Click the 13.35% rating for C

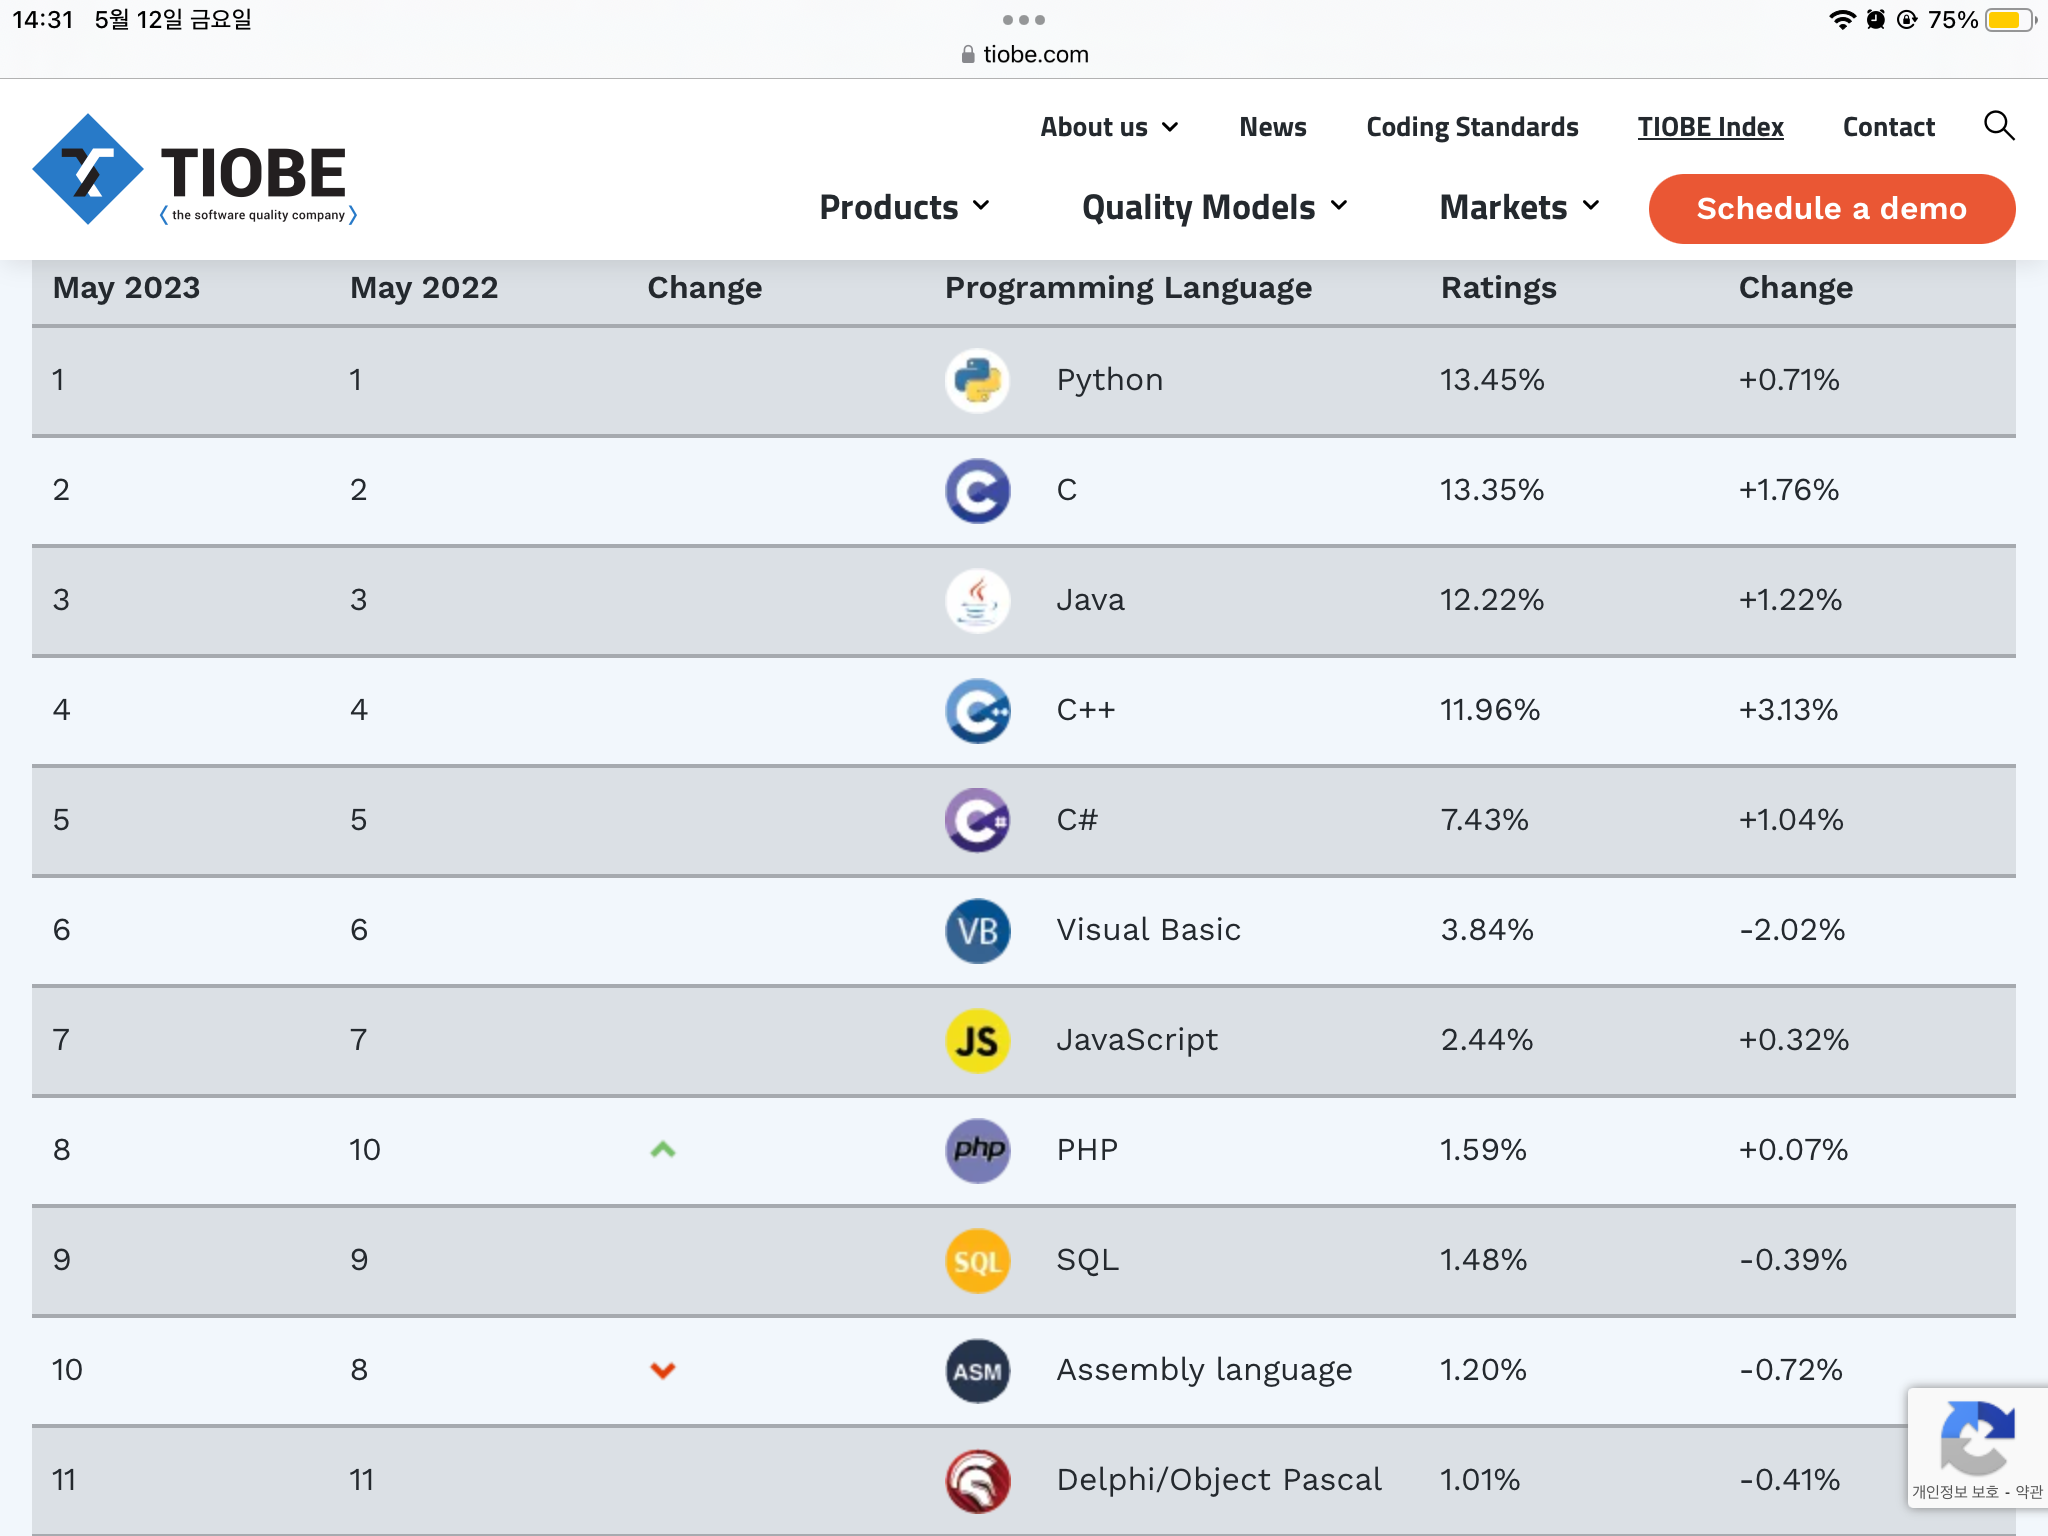[1492, 490]
